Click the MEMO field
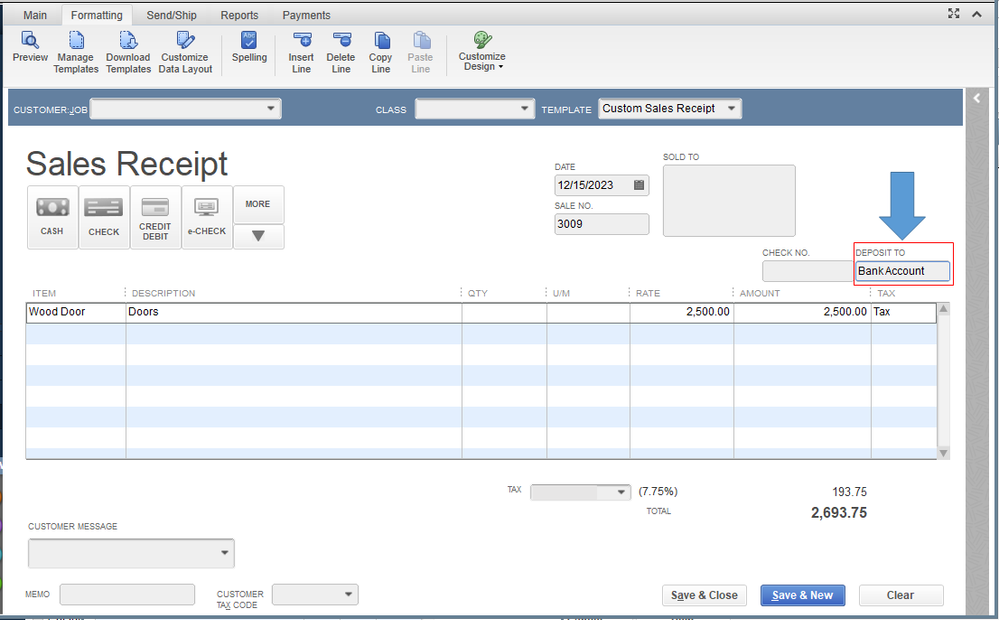Viewport: 999px width, 620px height. 127,595
